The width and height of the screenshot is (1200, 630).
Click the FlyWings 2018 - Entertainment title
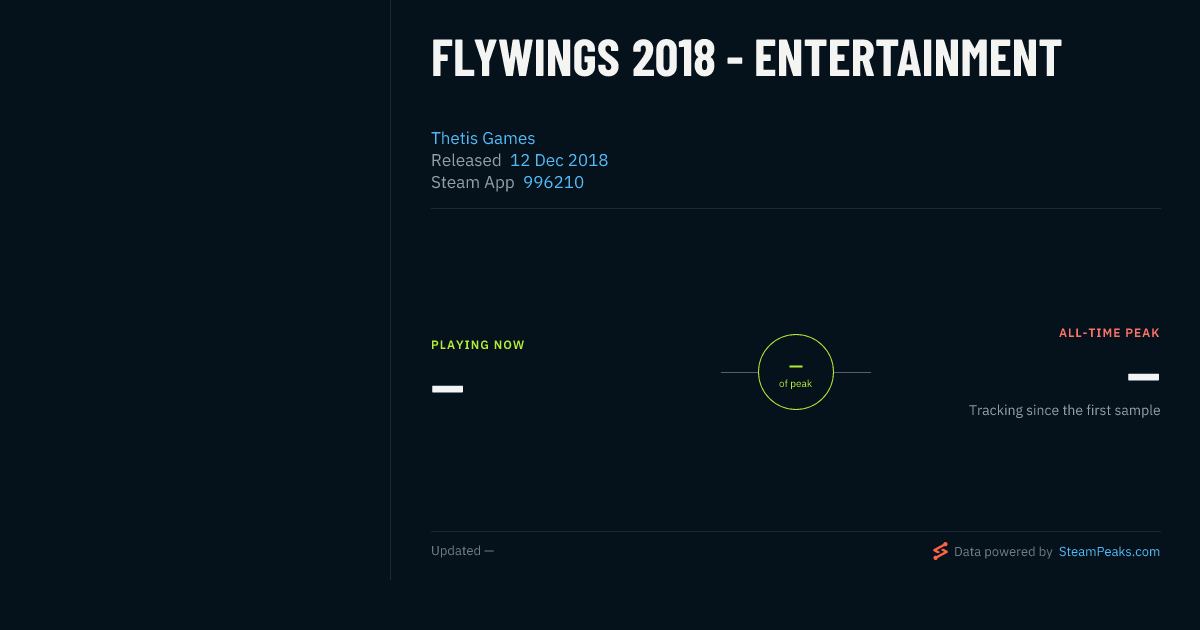pyautogui.click(x=746, y=58)
